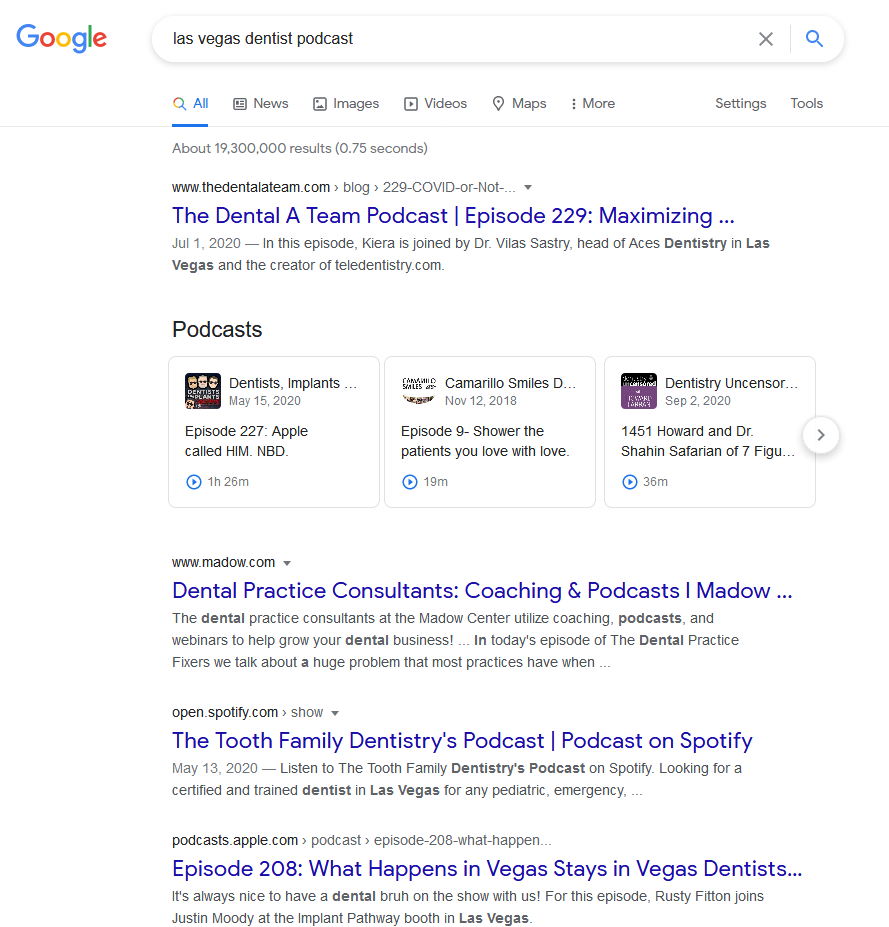The width and height of the screenshot is (889, 927).
Task: Open '1451 Howard and Dr. Shahin Safarian' episode
Action: pos(708,441)
